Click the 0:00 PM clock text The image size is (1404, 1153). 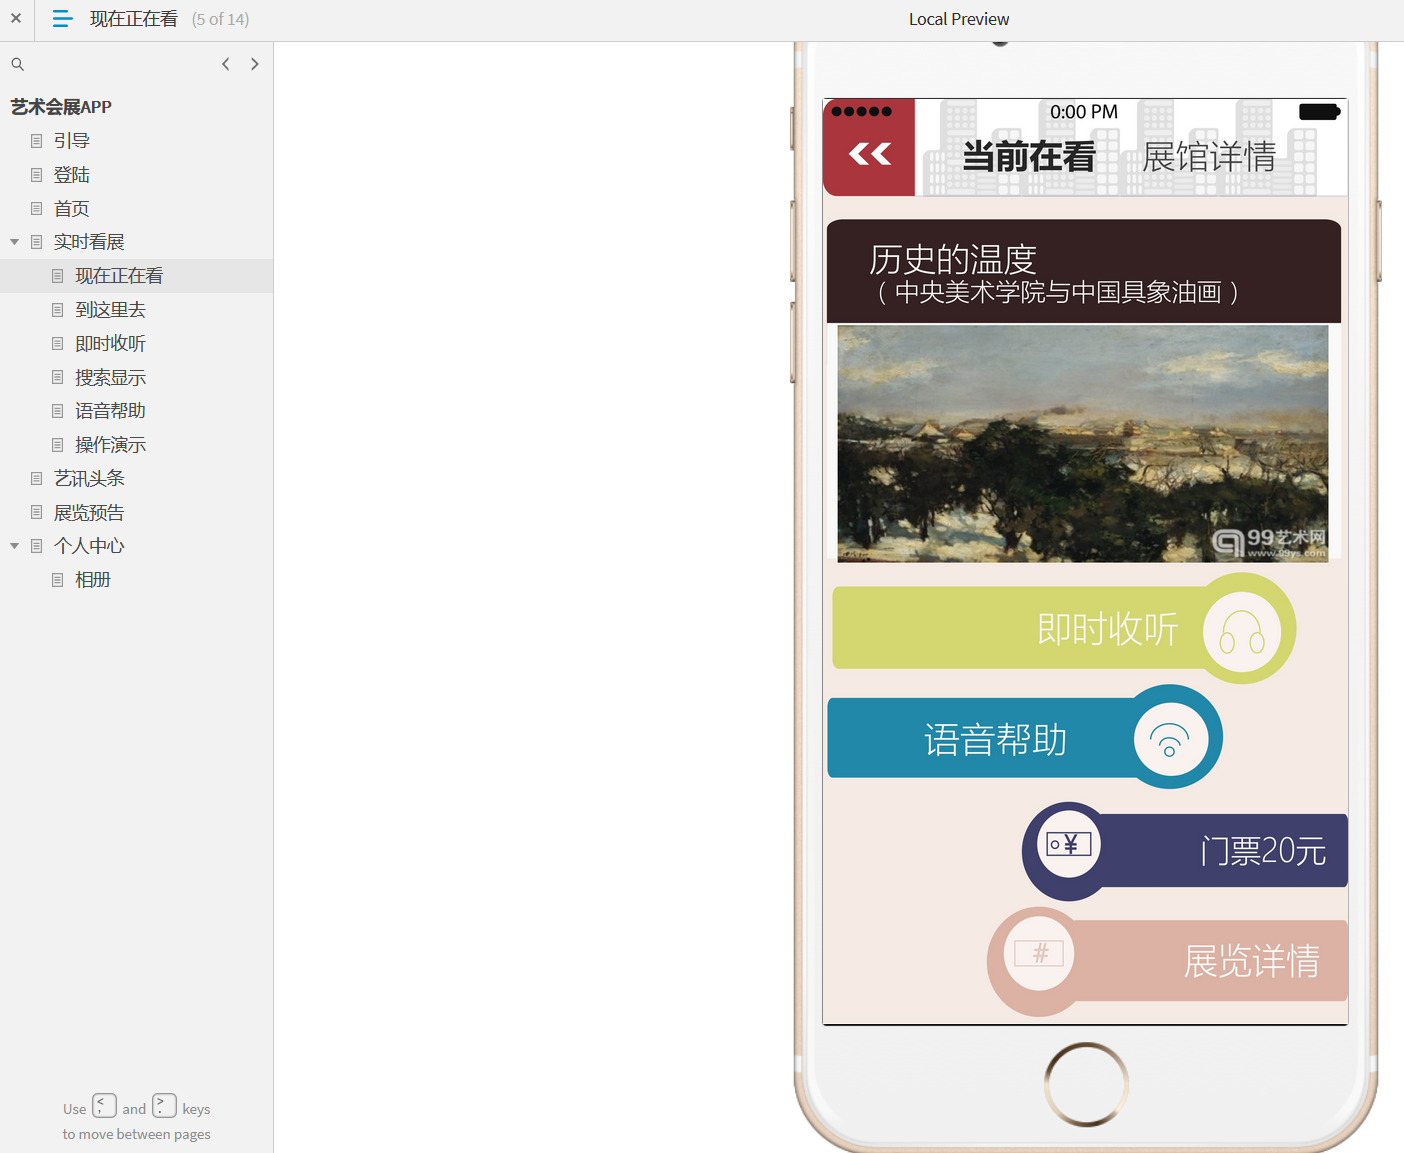[1084, 112]
